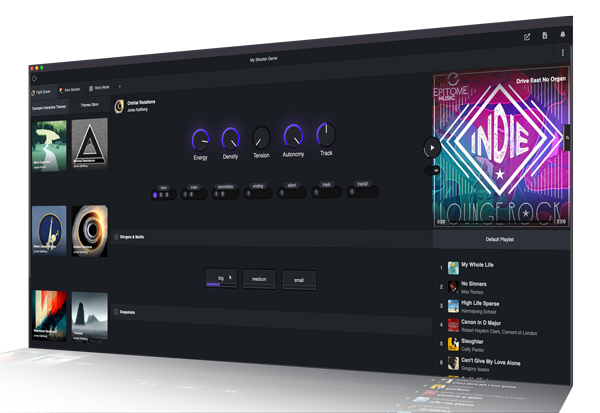Play the Drive East No Organ track

(x=432, y=148)
